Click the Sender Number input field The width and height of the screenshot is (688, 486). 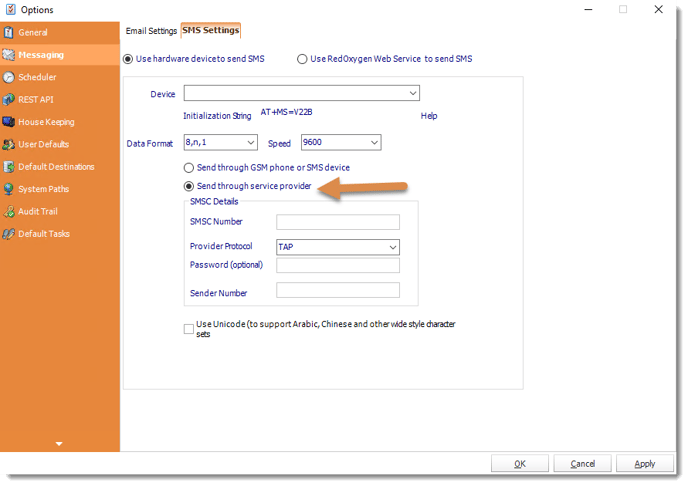point(338,290)
